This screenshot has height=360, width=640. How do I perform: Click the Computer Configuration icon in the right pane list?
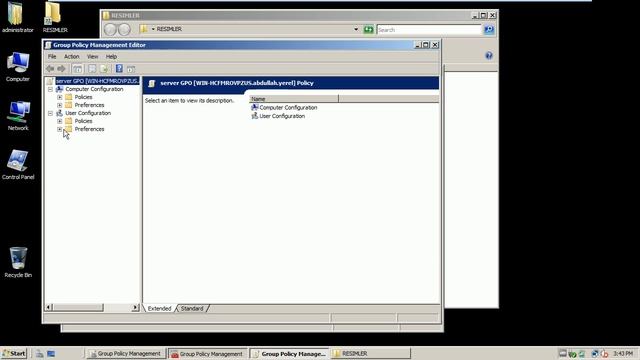click(x=255, y=107)
